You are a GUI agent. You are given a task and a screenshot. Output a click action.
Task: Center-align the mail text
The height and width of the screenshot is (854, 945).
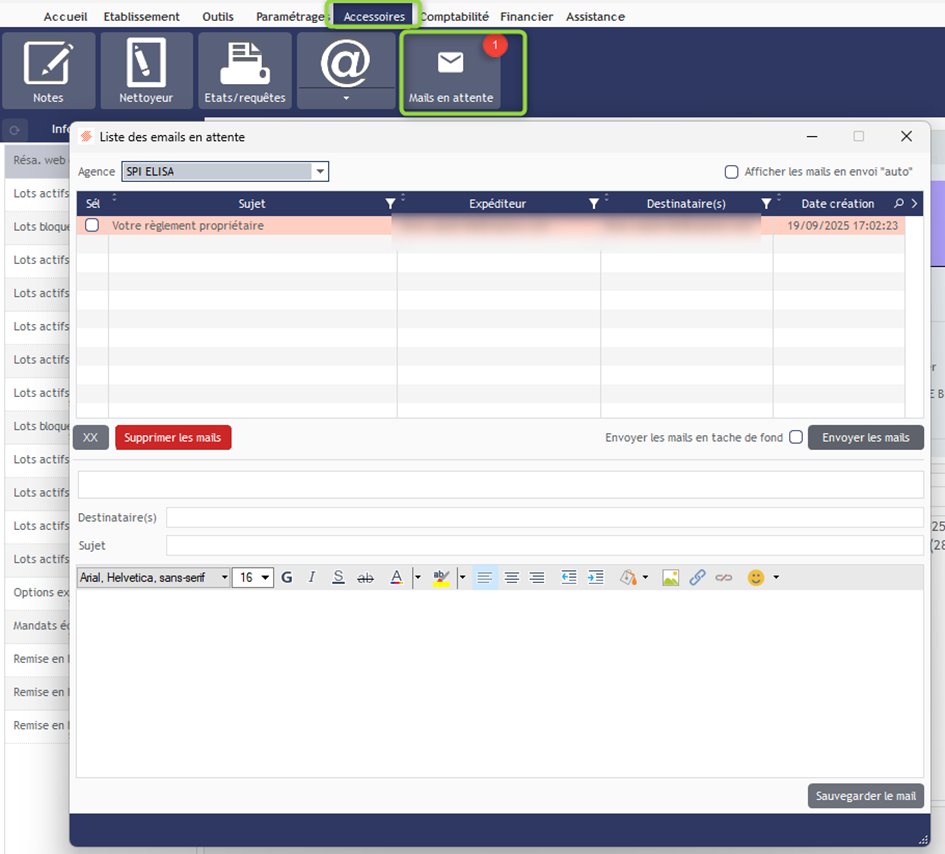click(511, 578)
